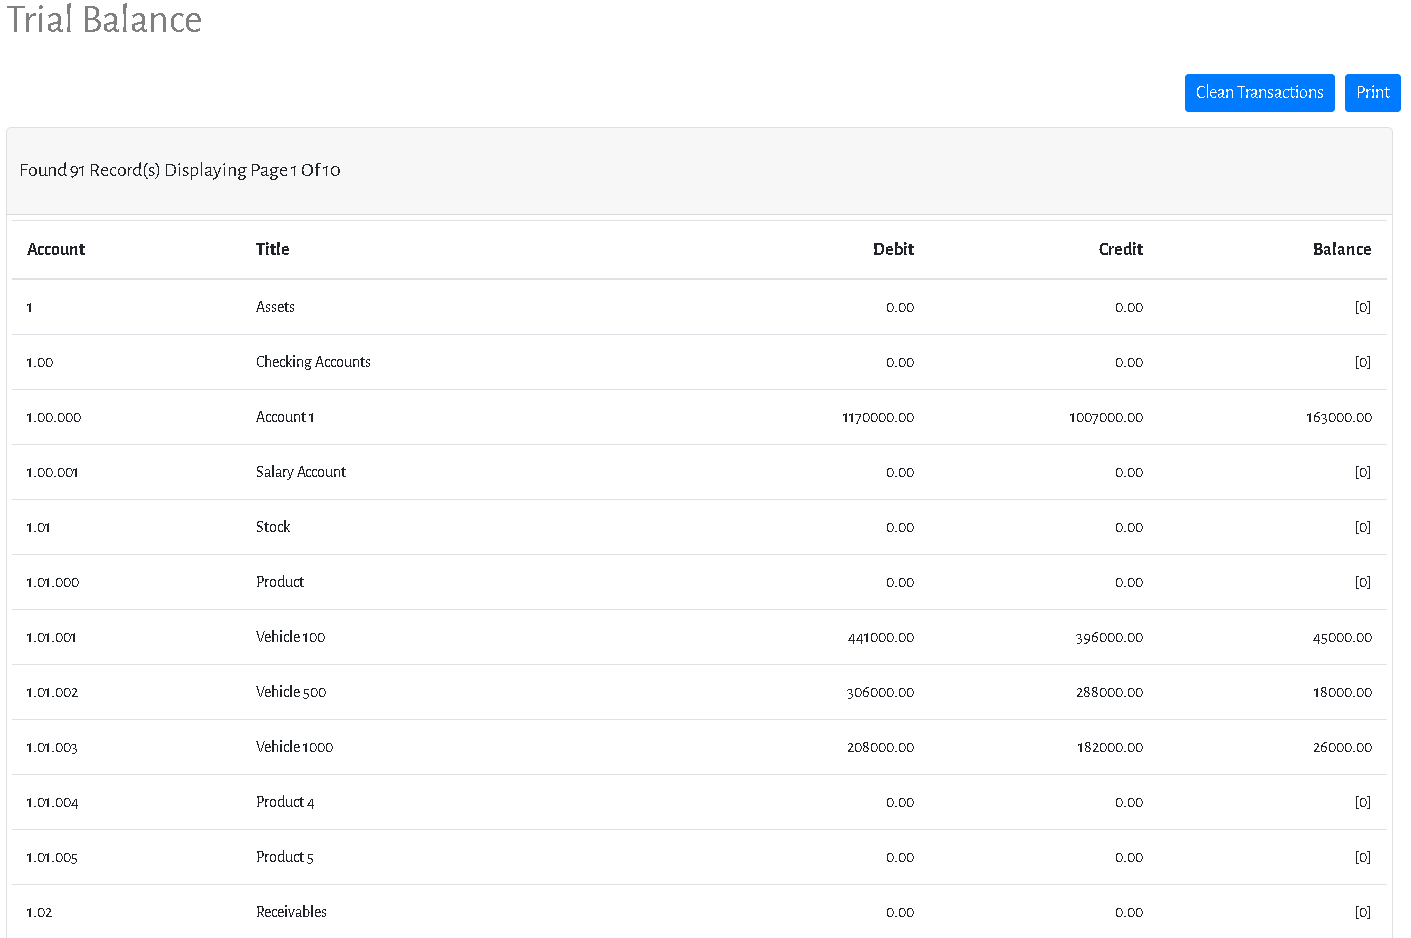Click the Trial Balance page heading
The width and height of the screenshot is (1411, 938).
click(105, 19)
